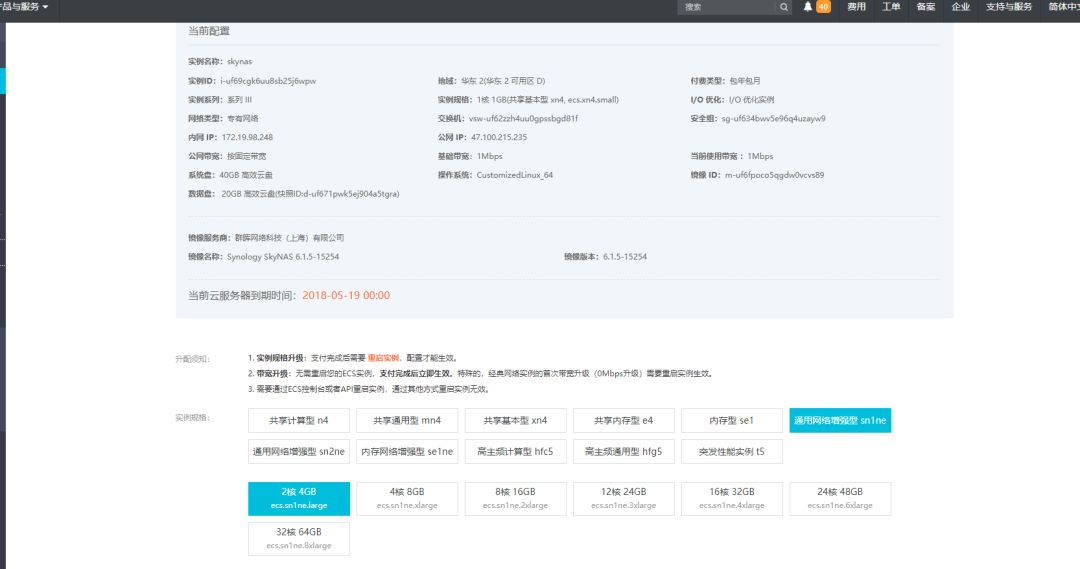The width and height of the screenshot is (1080, 569).
Task: Select instance family 共享计算型 n4
Action: (299, 420)
